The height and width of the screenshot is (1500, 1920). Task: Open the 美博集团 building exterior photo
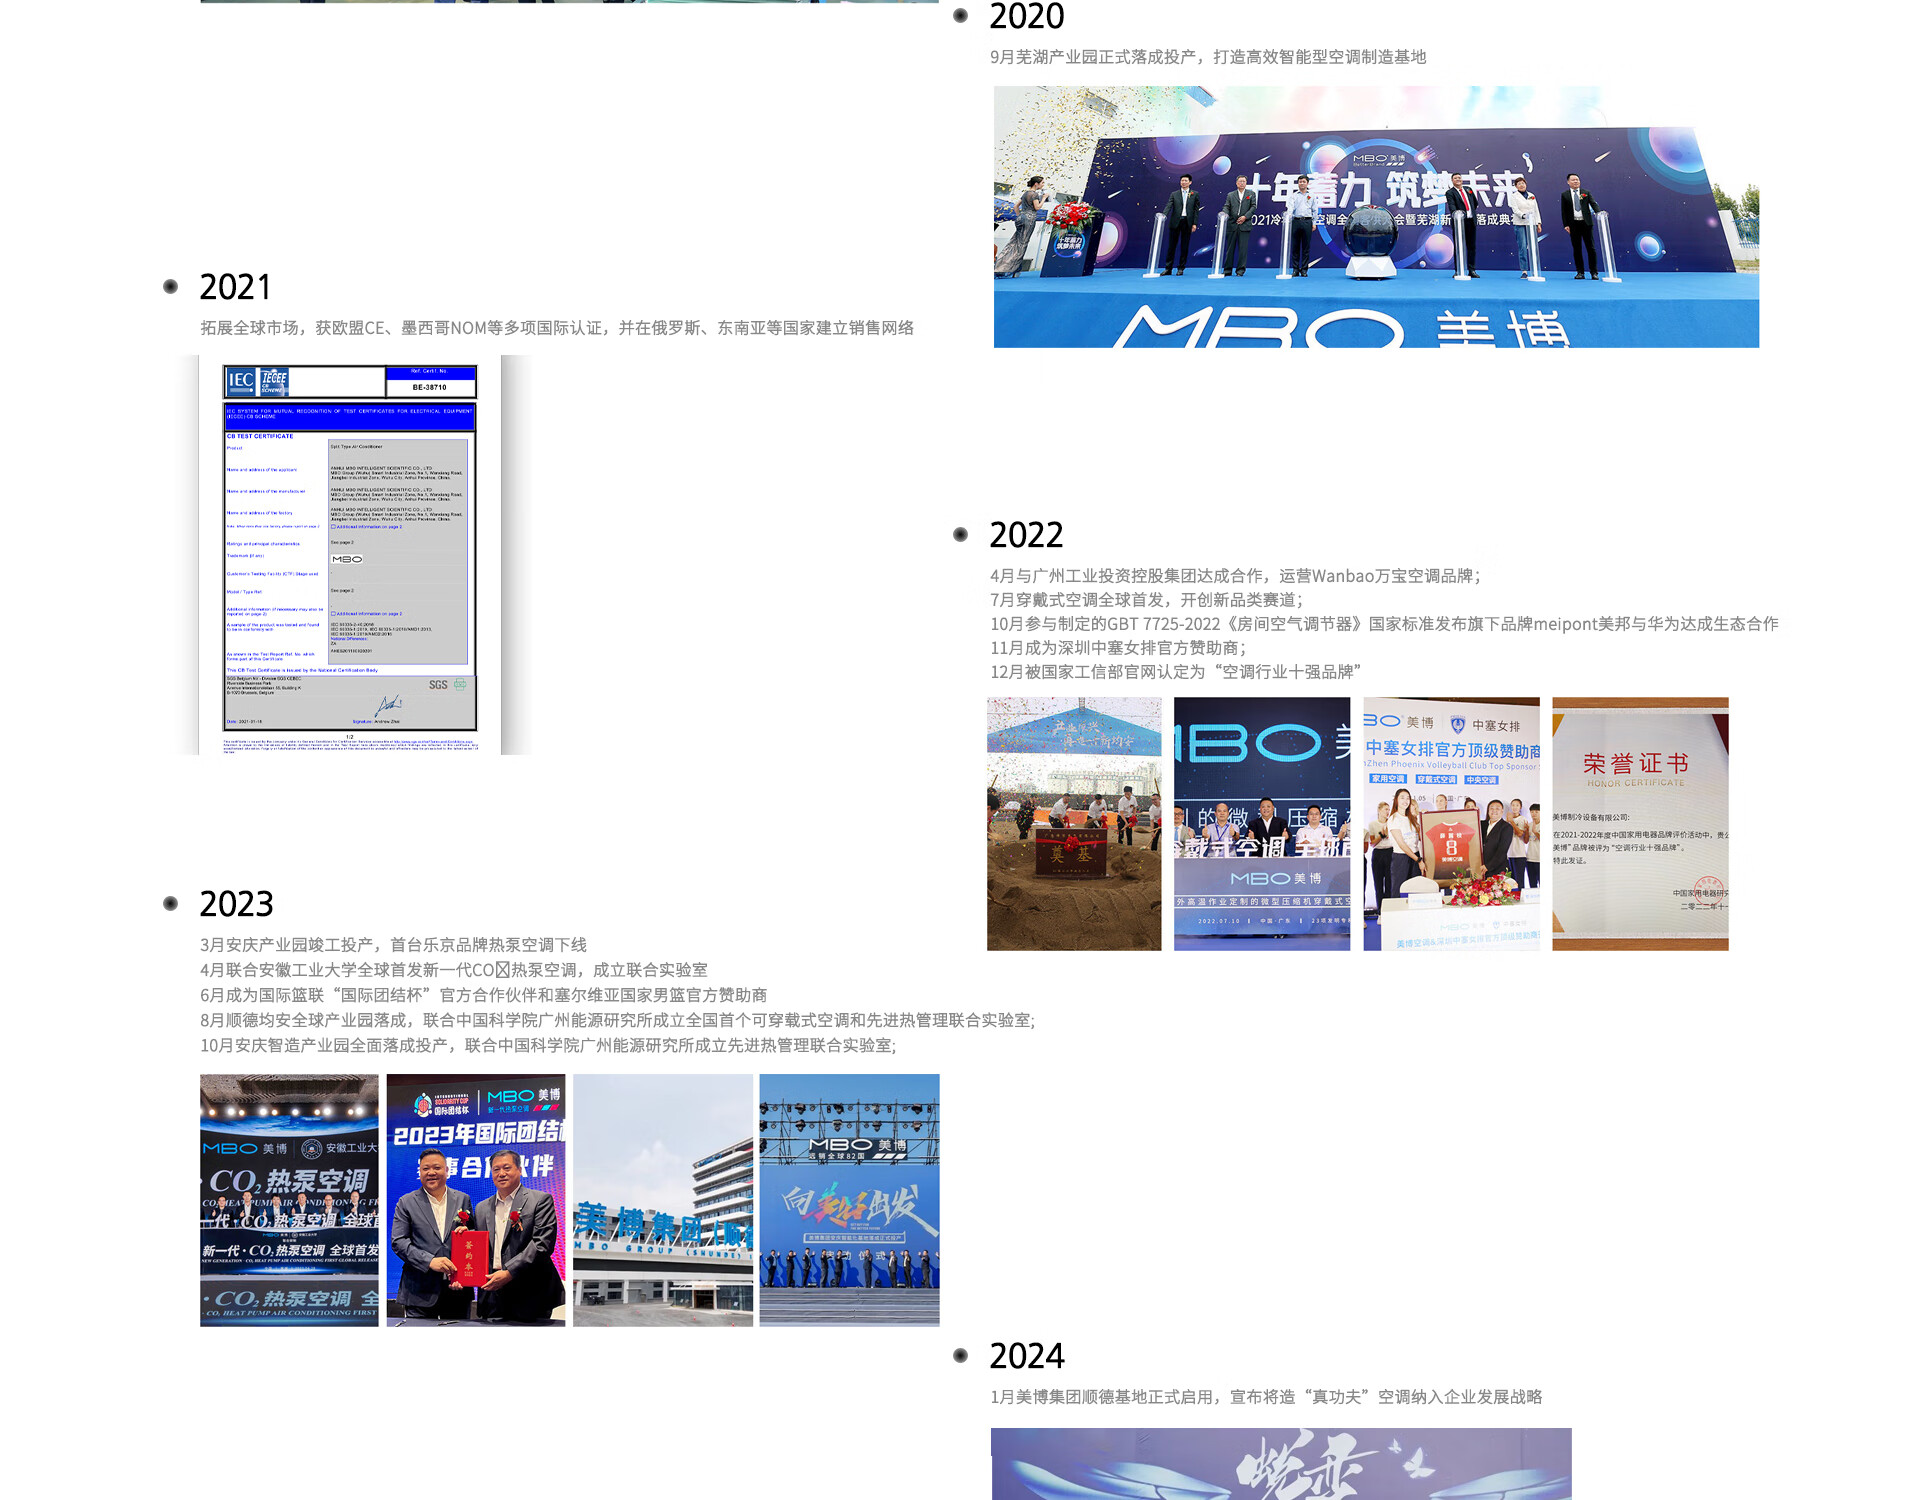[663, 1200]
